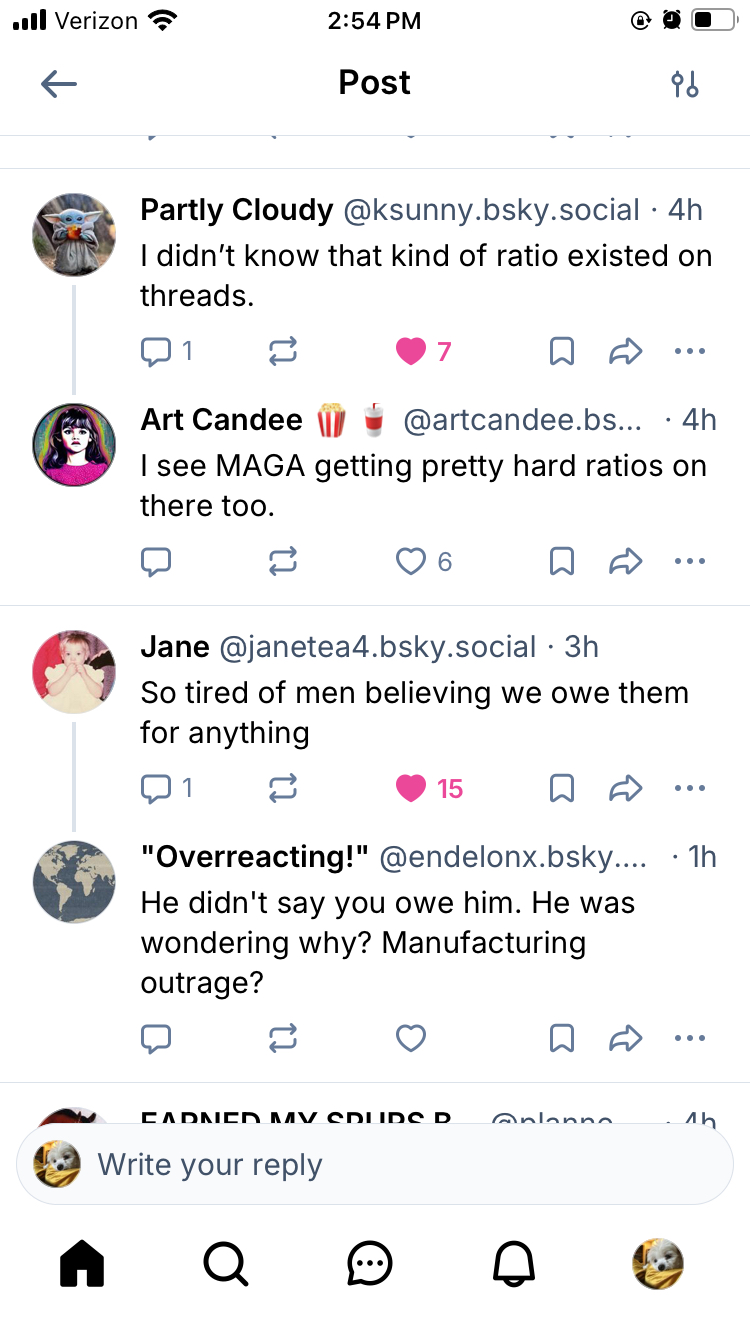This screenshot has width=750, height=1334.
Task: Open more options on Art Candee's reply
Action: (x=690, y=562)
